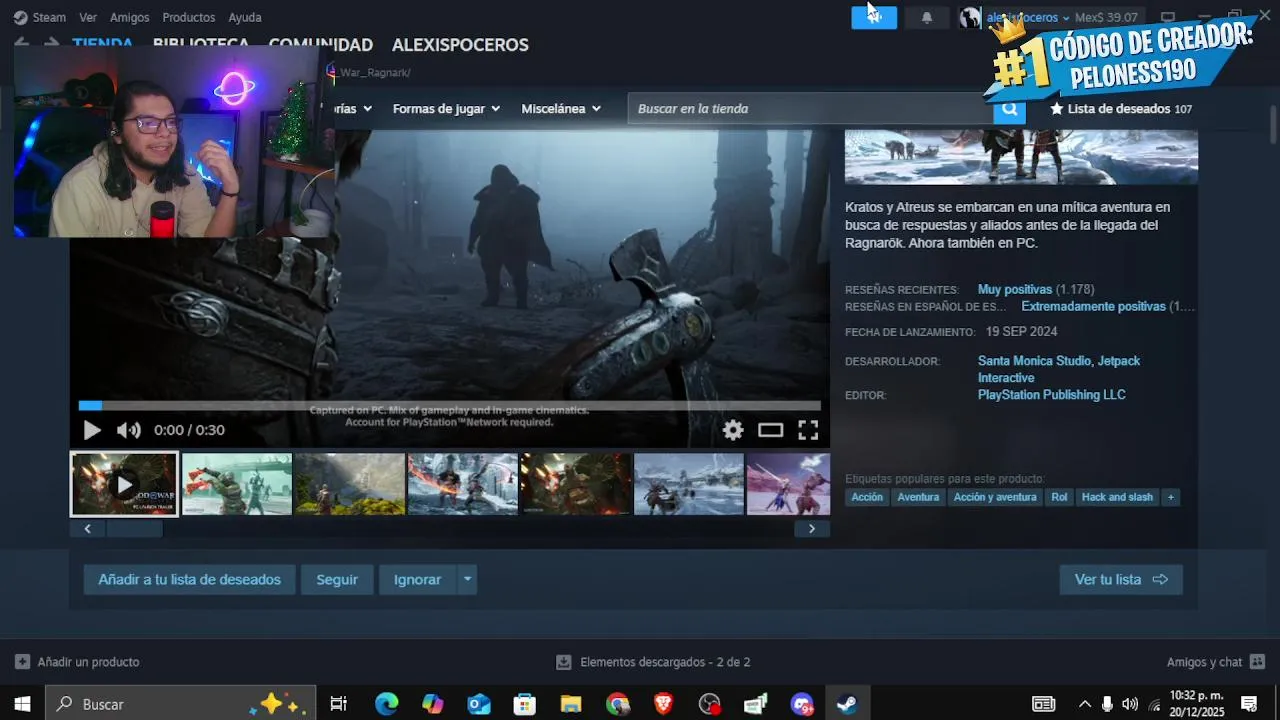Open Task View on the taskbar
The width and height of the screenshot is (1280, 720).
coord(338,704)
